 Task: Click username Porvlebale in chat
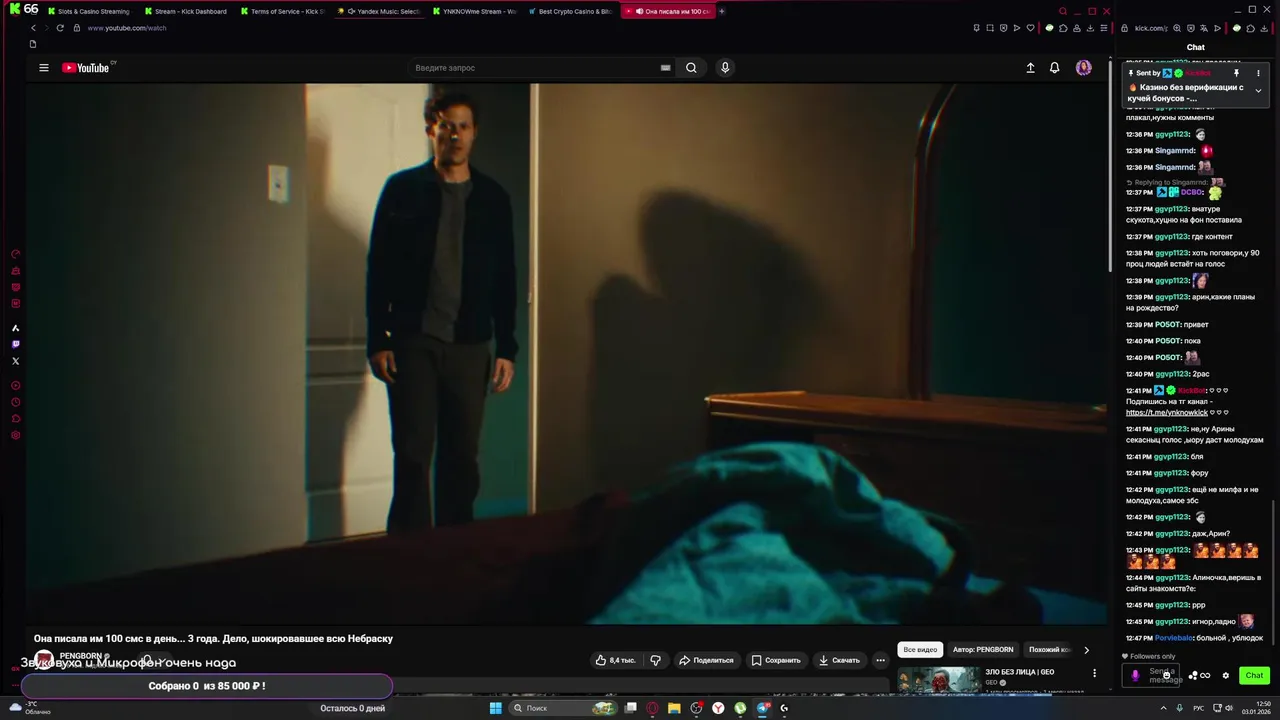pyautogui.click(x=1174, y=638)
